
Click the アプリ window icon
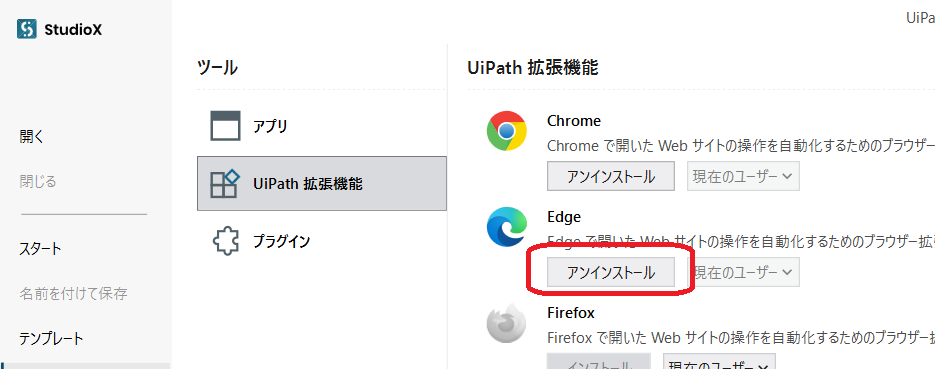pos(225,126)
